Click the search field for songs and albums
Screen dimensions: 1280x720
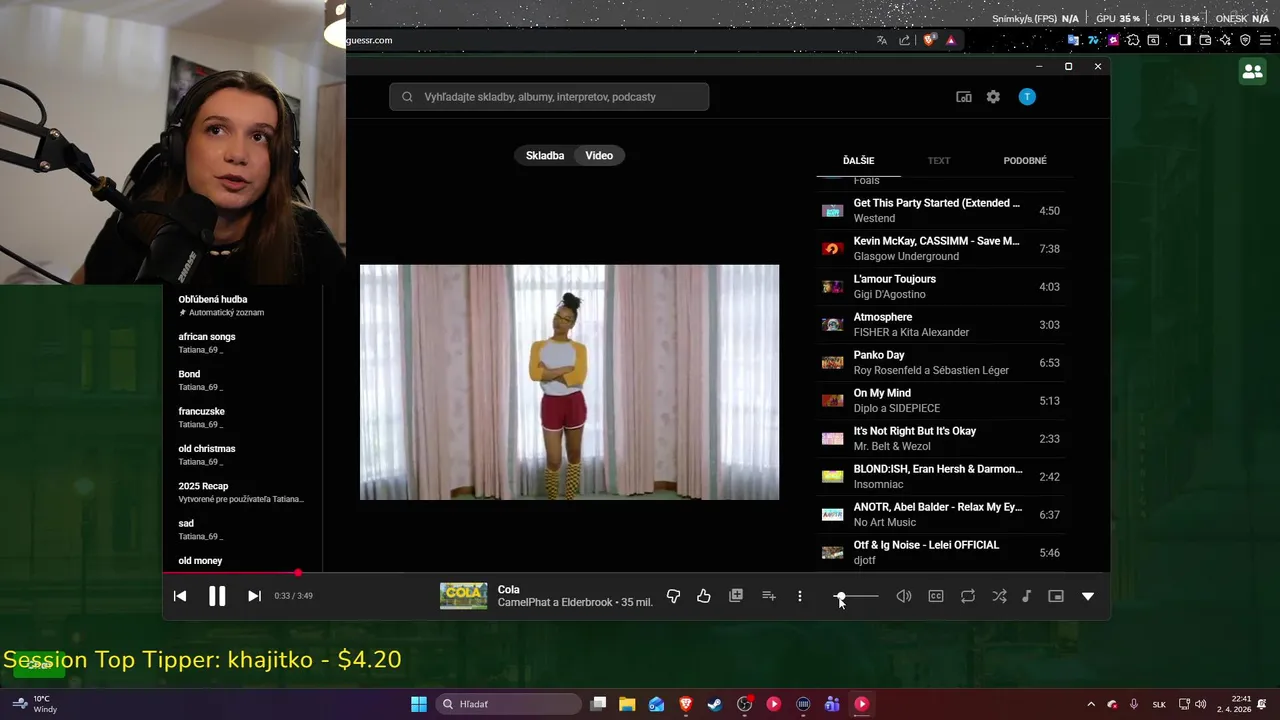tap(549, 97)
